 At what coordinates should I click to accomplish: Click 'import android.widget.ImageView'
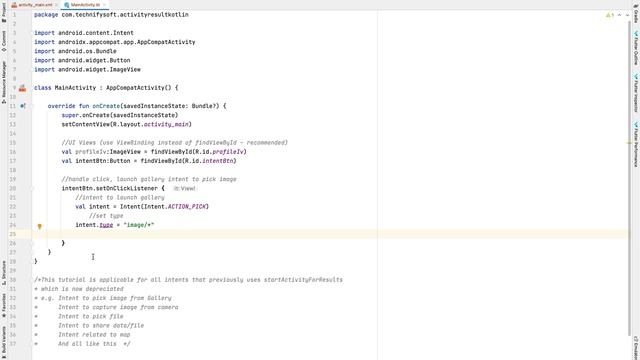87,69
